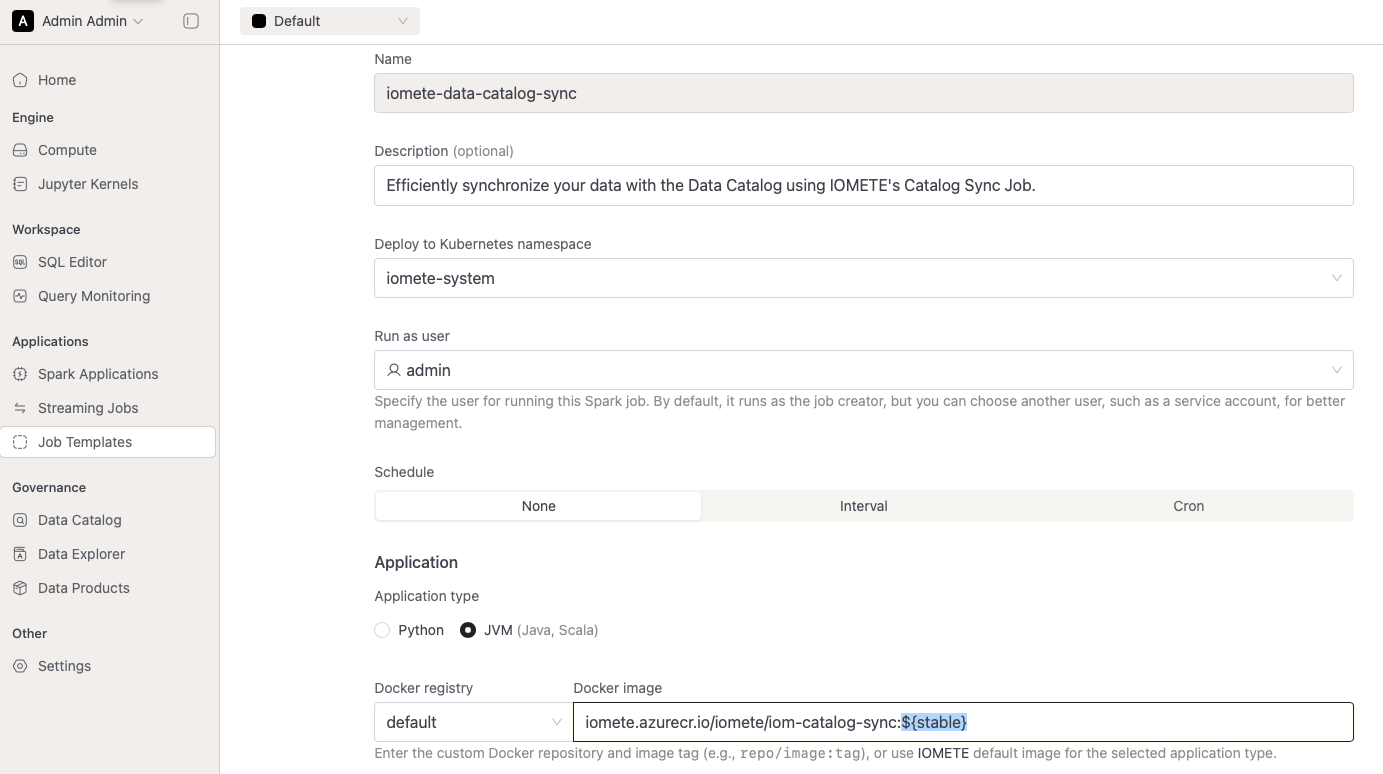Select the Python application type
Screen dimensions: 1383x774
pos(382,630)
